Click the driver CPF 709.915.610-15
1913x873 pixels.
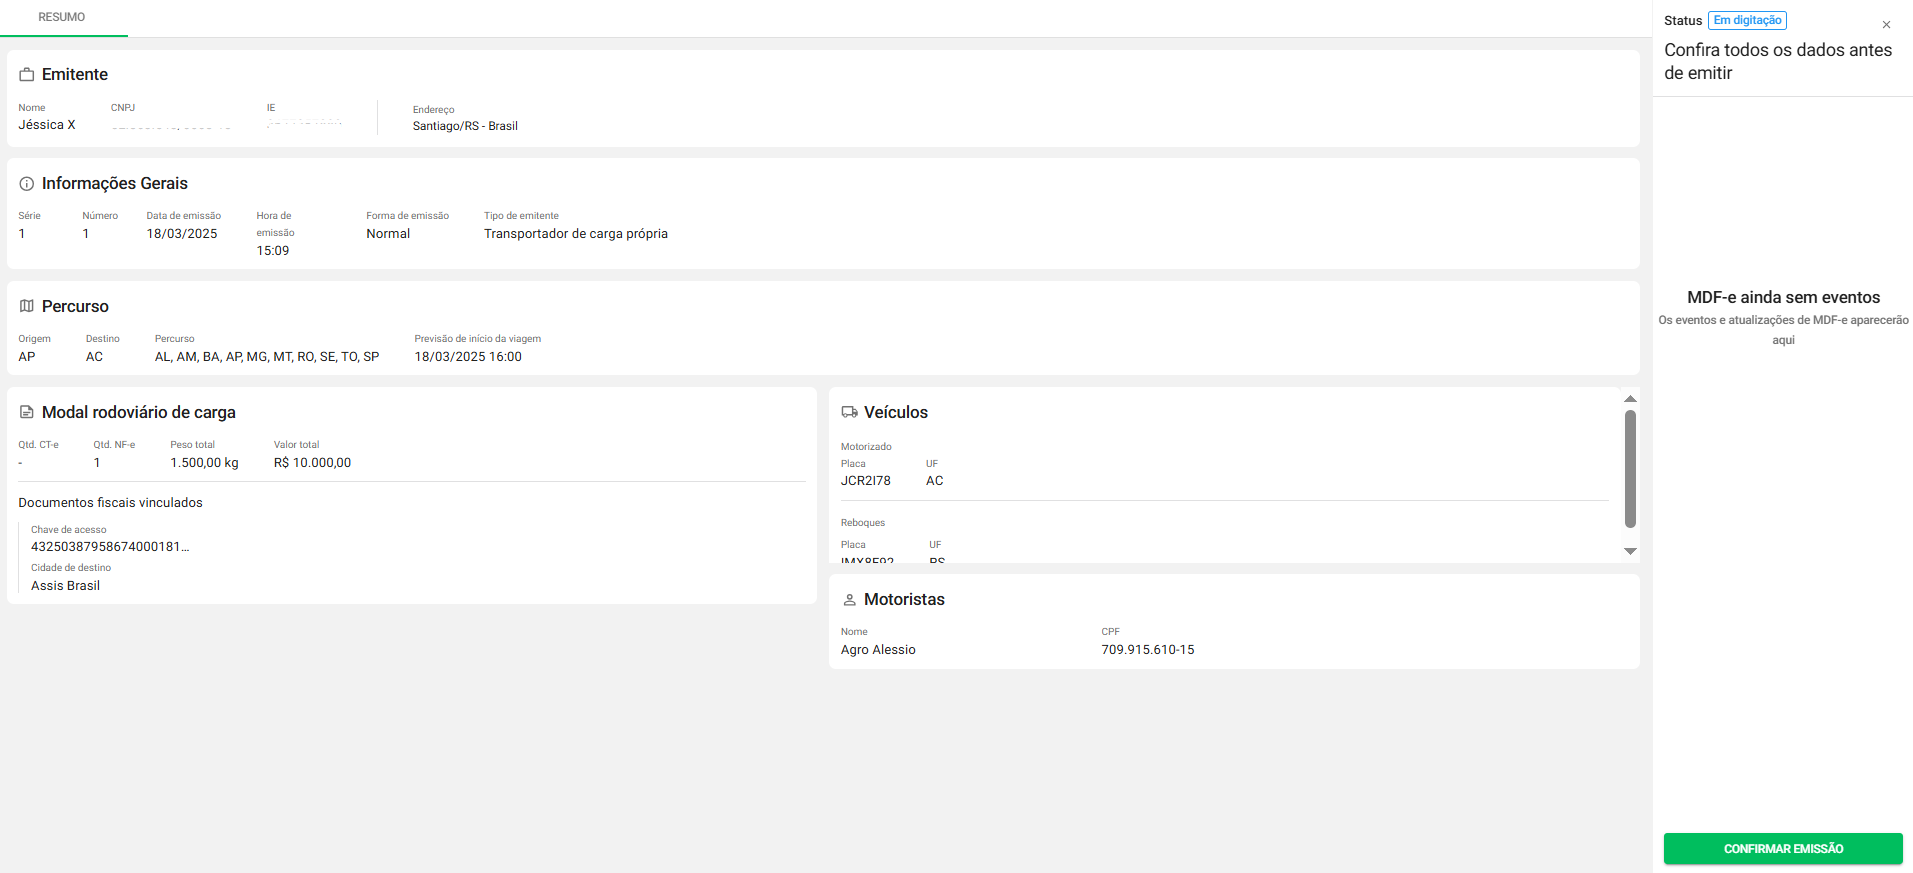tap(1147, 650)
